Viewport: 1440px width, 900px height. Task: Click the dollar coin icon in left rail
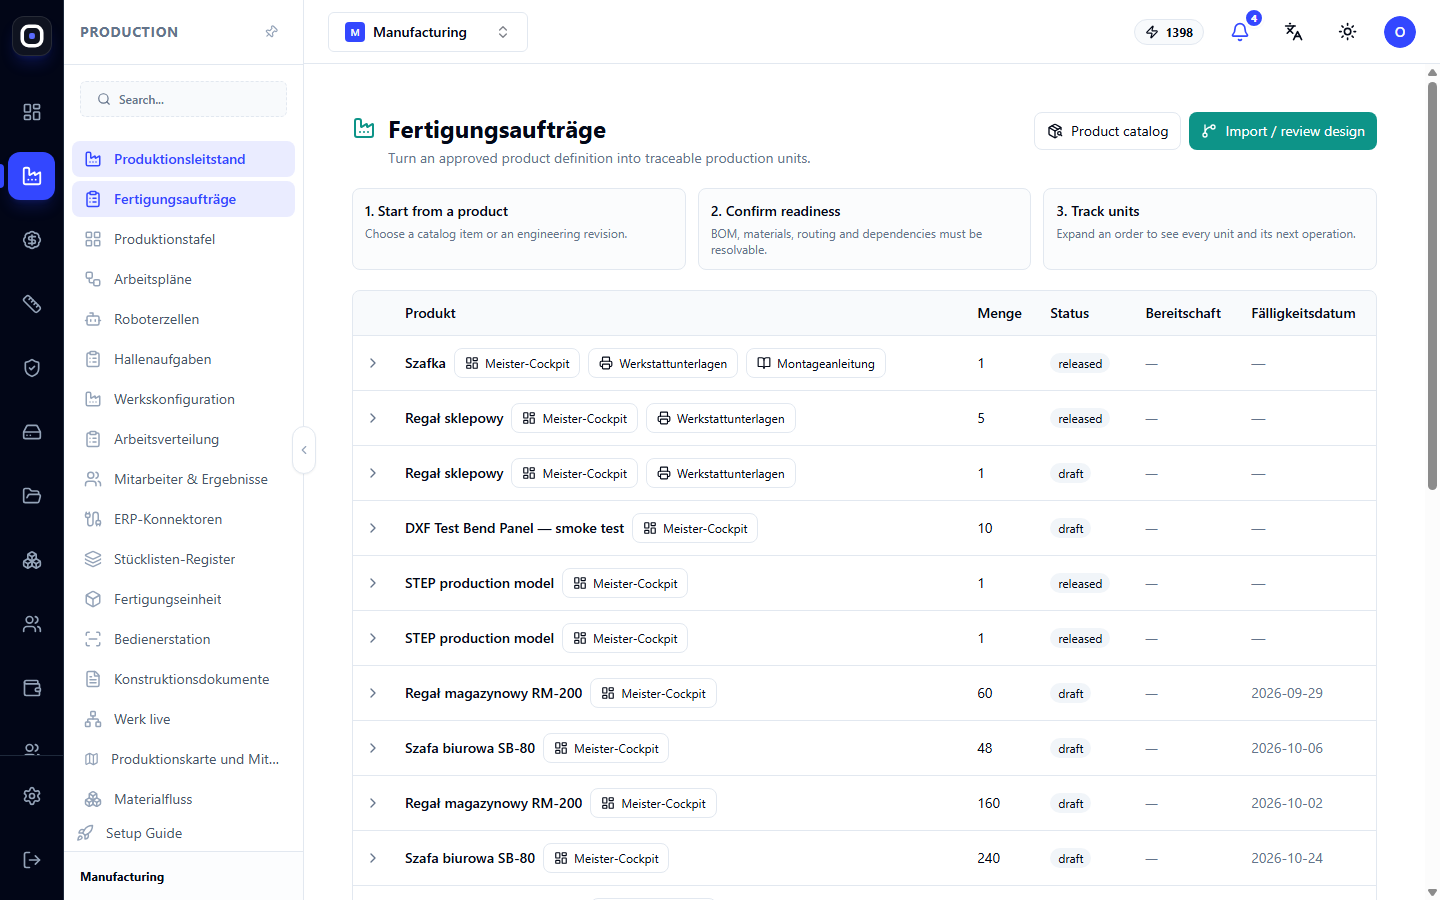pyautogui.click(x=32, y=240)
